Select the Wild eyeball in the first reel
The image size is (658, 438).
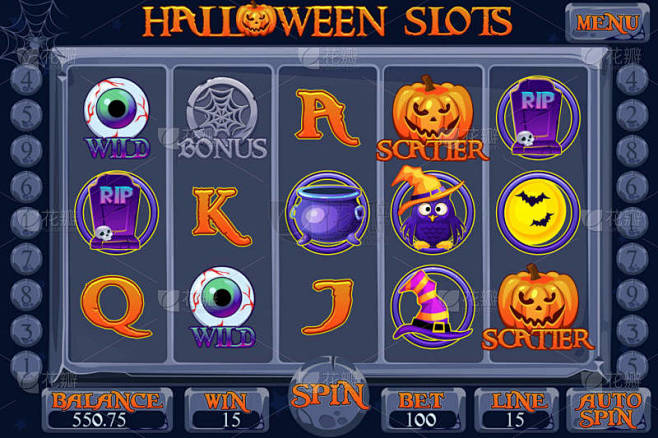tap(117, 118)
